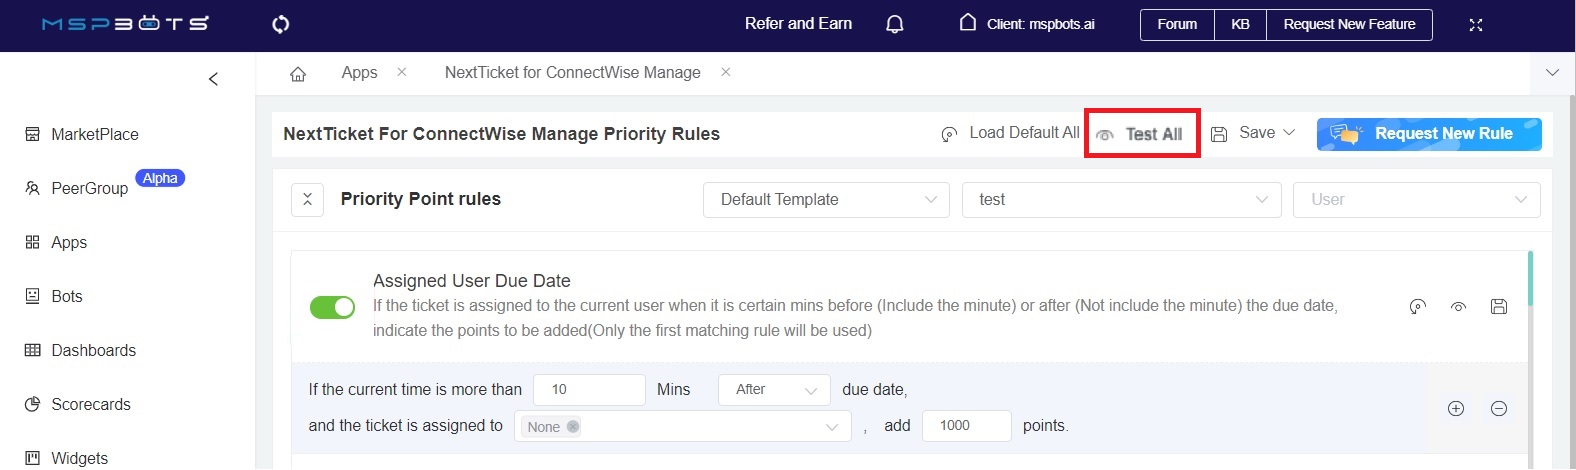This screenshot has width=1576, height=470.
Task: Load default for Assigned User Due Date rule
Action: click(x=1417, y=307)
